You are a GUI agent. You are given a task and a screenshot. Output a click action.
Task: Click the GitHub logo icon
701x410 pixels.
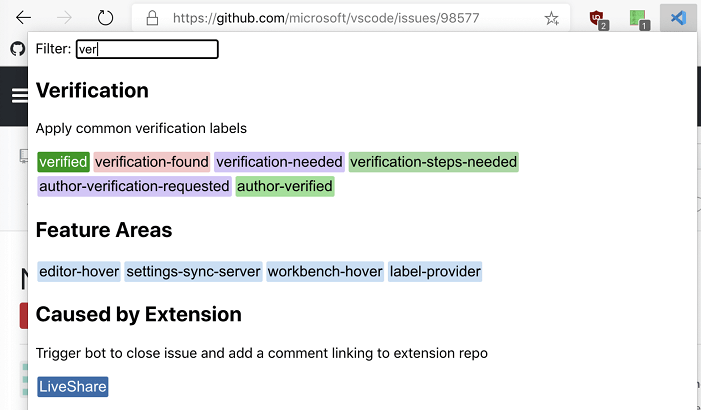coord(17,49)
